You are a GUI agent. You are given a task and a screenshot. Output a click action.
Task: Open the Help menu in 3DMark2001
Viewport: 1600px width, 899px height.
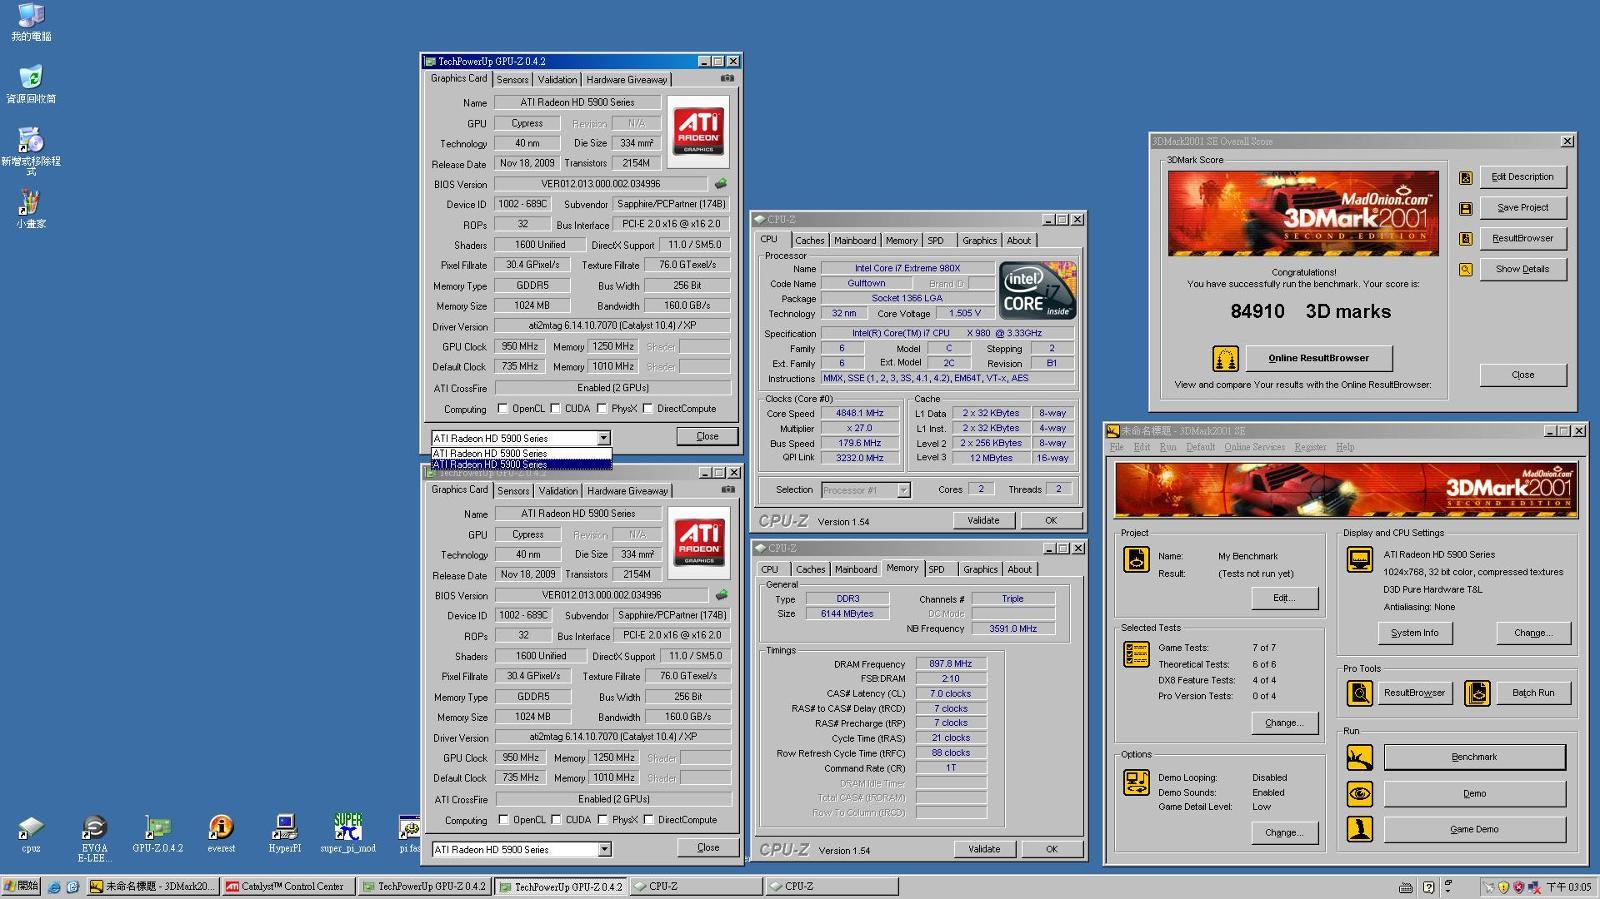[1345, 447]
